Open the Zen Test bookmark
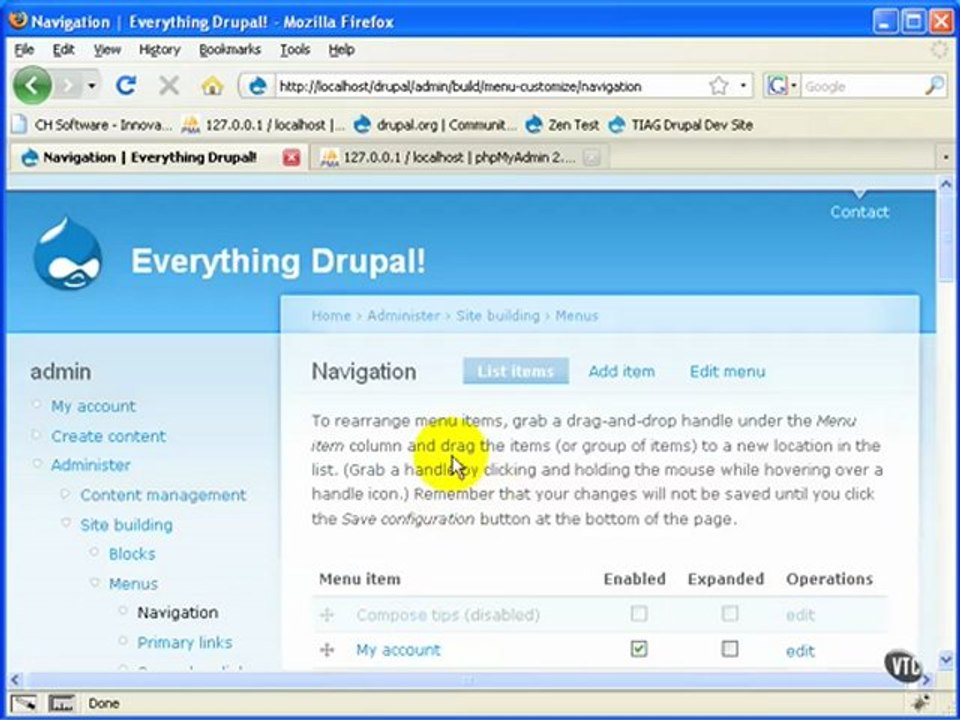The width and height of the screenshot is (960, 720). coord(562,125)
